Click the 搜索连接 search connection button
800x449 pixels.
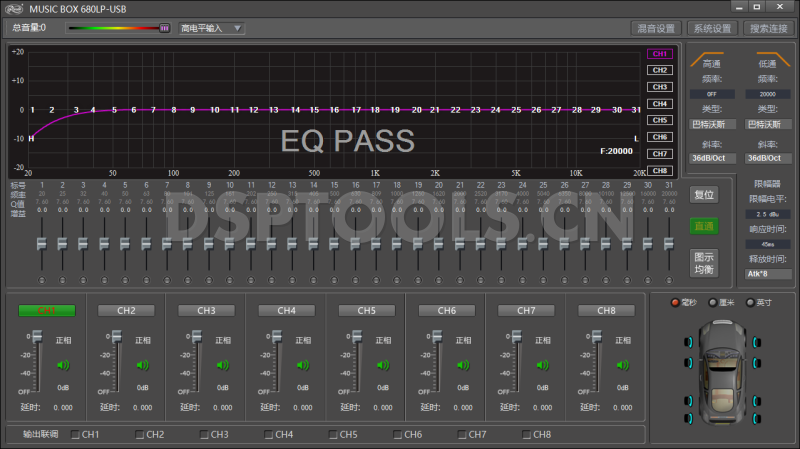pyautogui.click(x=768, y=28)
